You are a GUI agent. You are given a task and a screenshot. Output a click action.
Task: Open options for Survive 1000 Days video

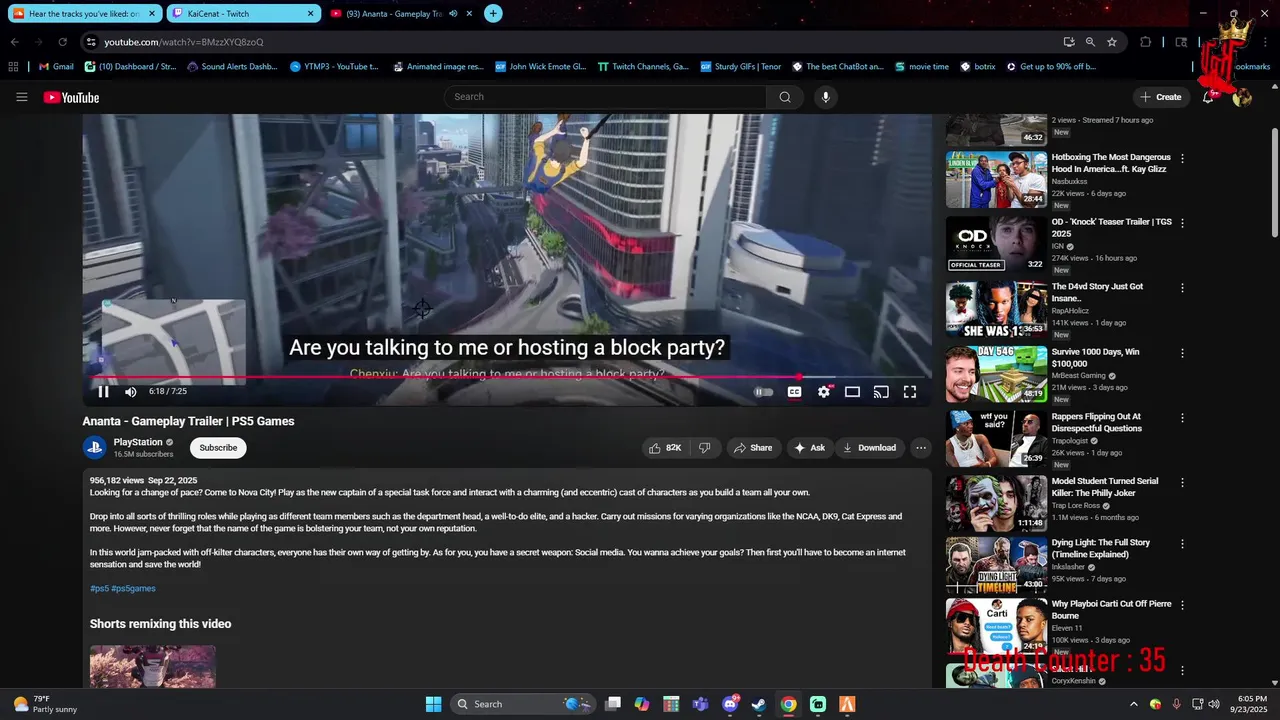1183,353
